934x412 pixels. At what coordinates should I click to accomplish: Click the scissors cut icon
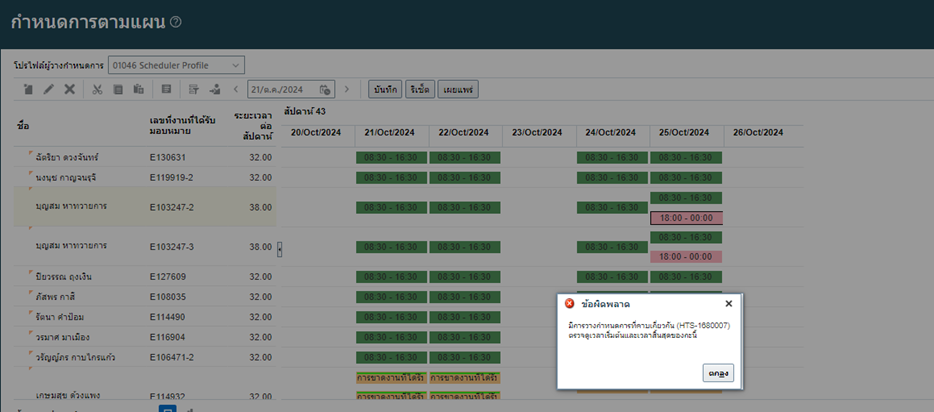coord(97,90)
